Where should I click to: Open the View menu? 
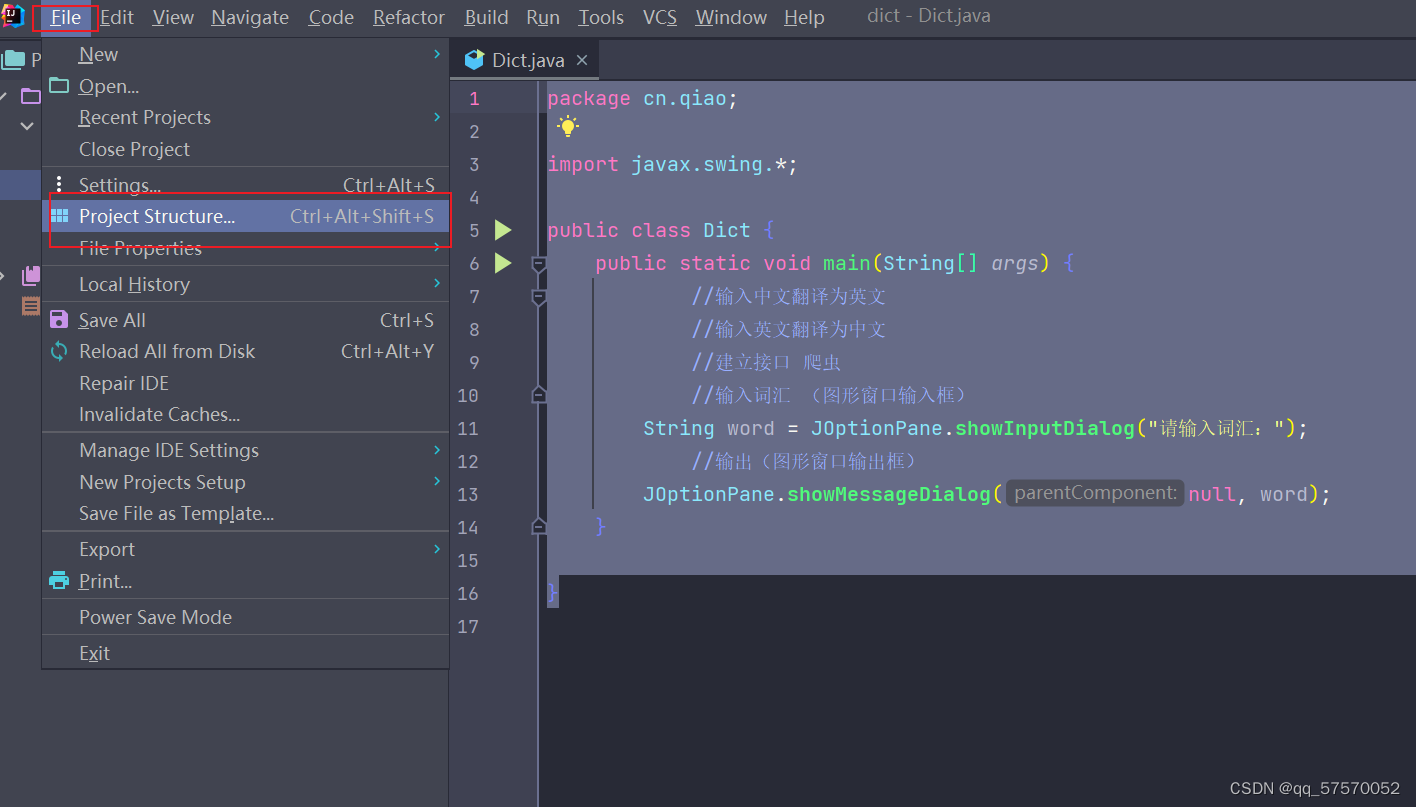click(173, 17)
